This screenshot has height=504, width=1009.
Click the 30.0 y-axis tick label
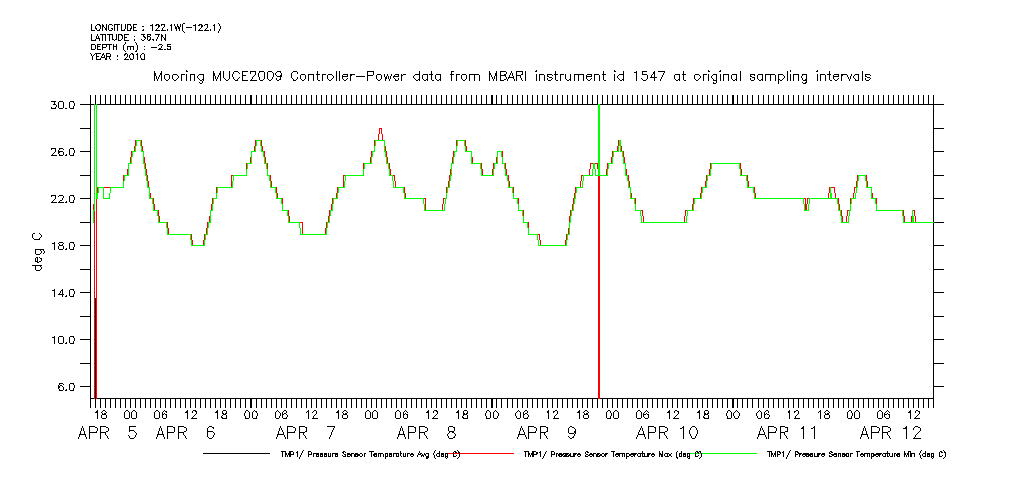click(x=63, y=105)
